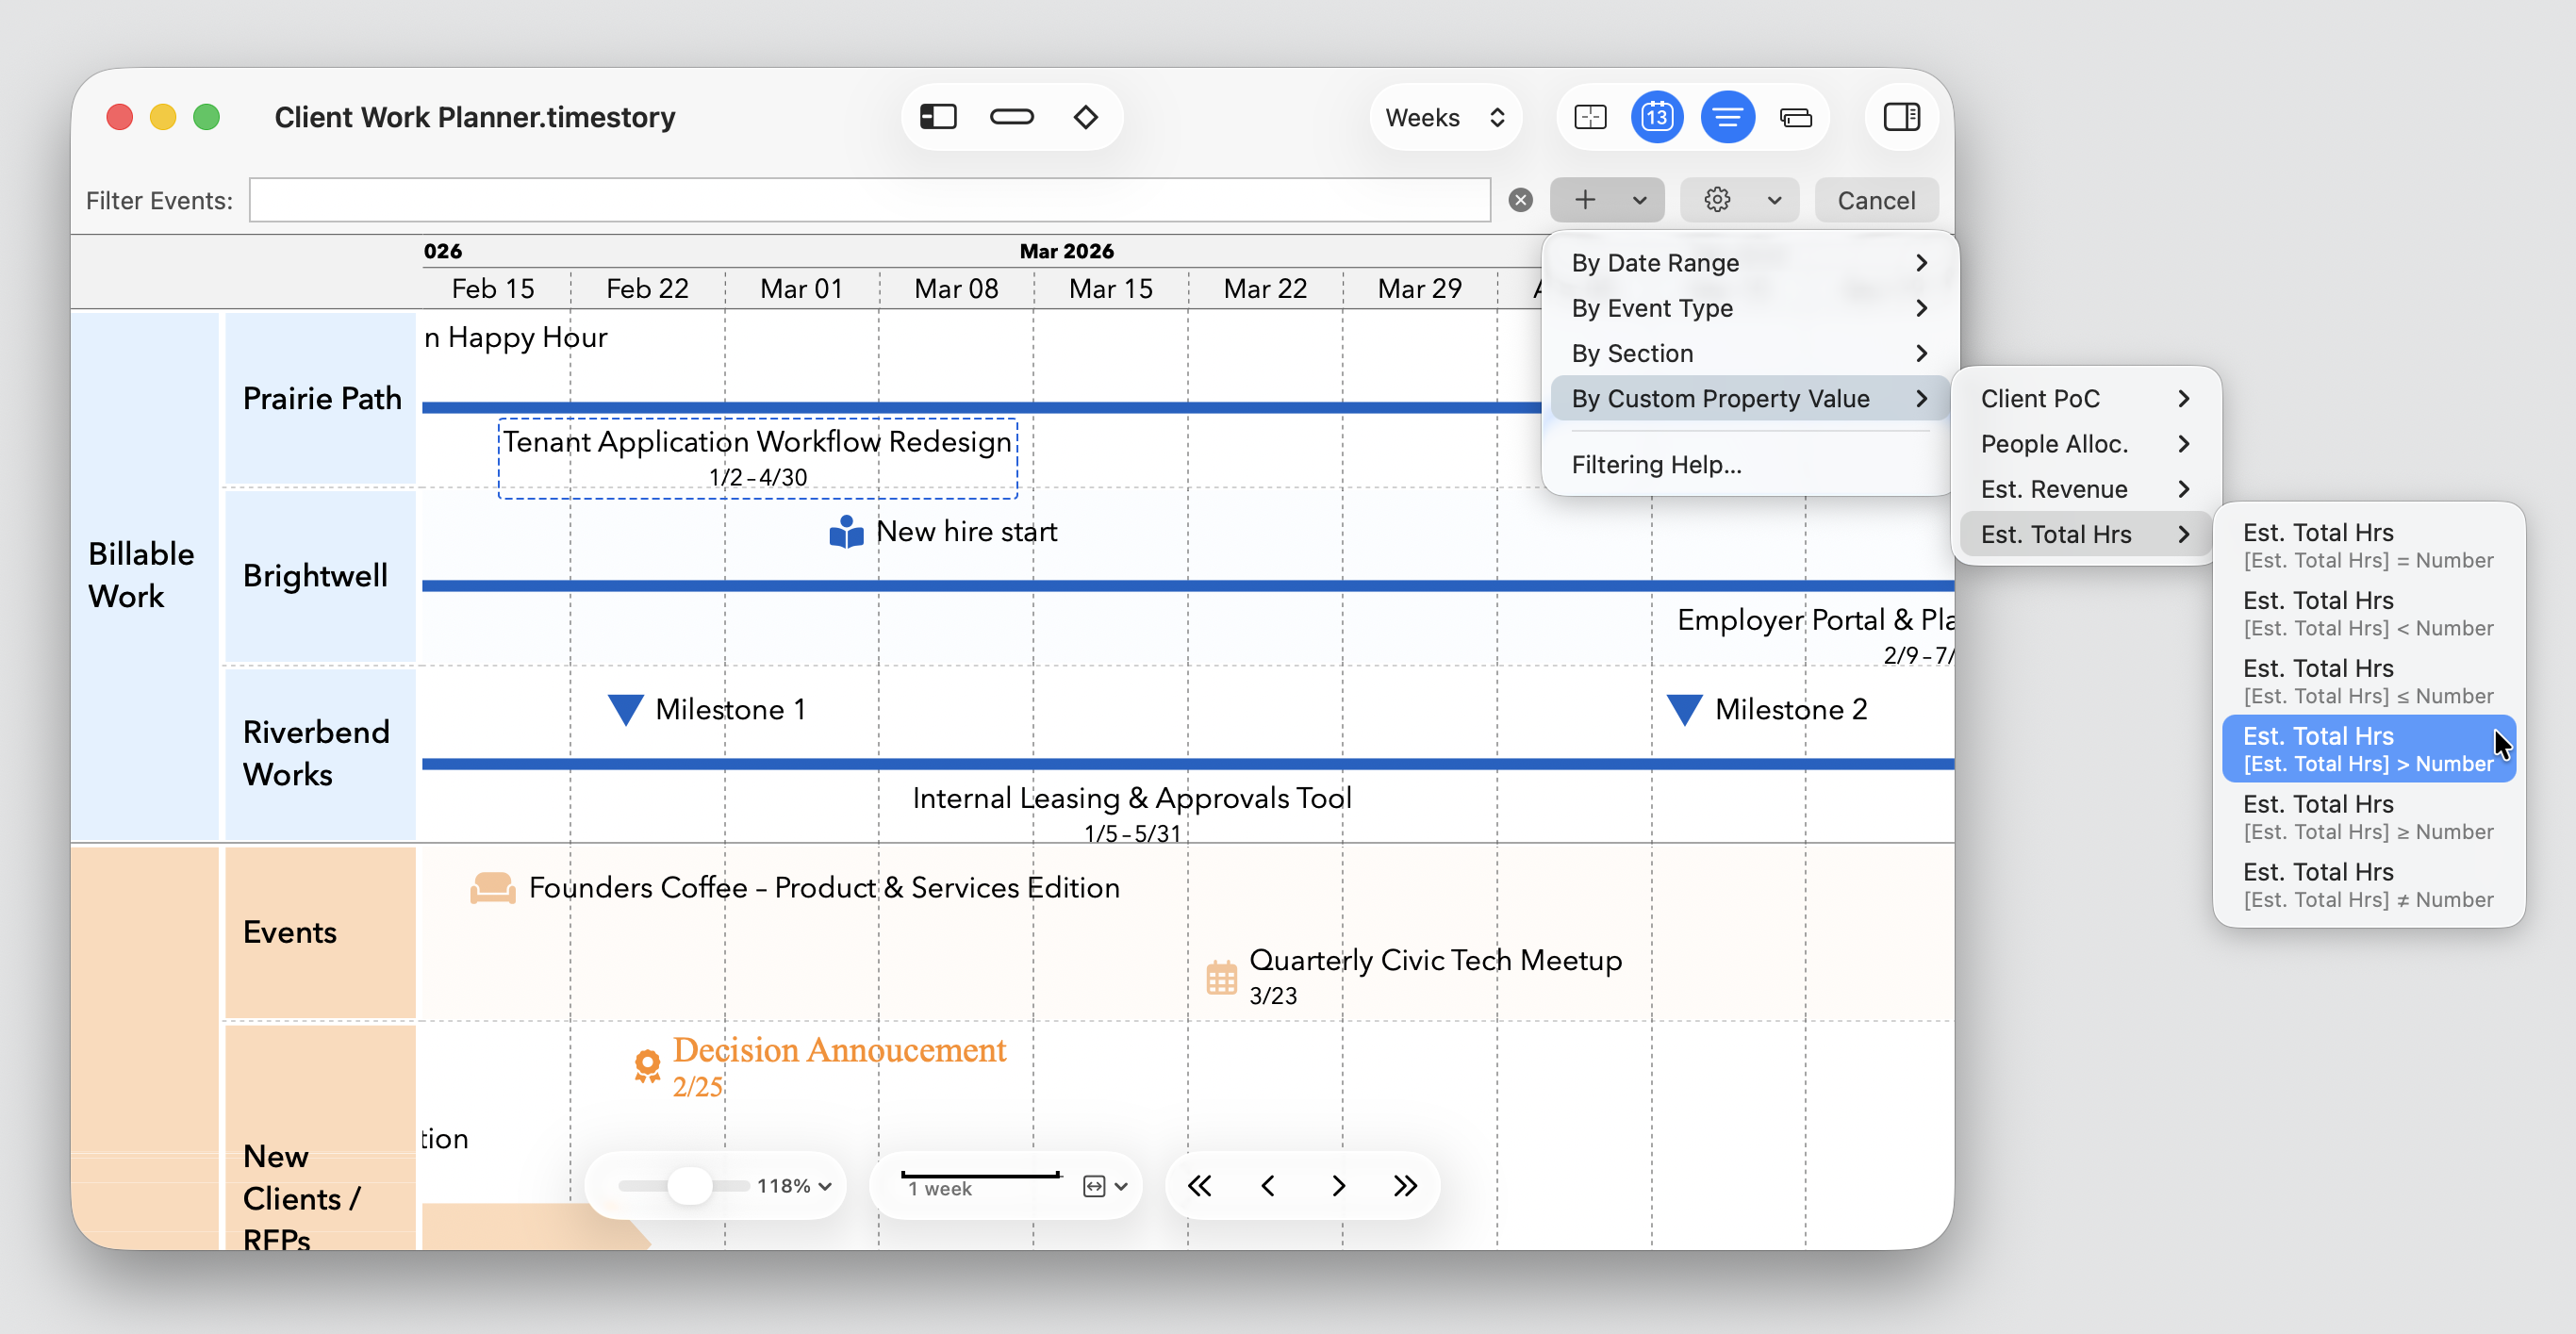
Task: Toggle the right inspector sidebar
Action: (1900, 117)
